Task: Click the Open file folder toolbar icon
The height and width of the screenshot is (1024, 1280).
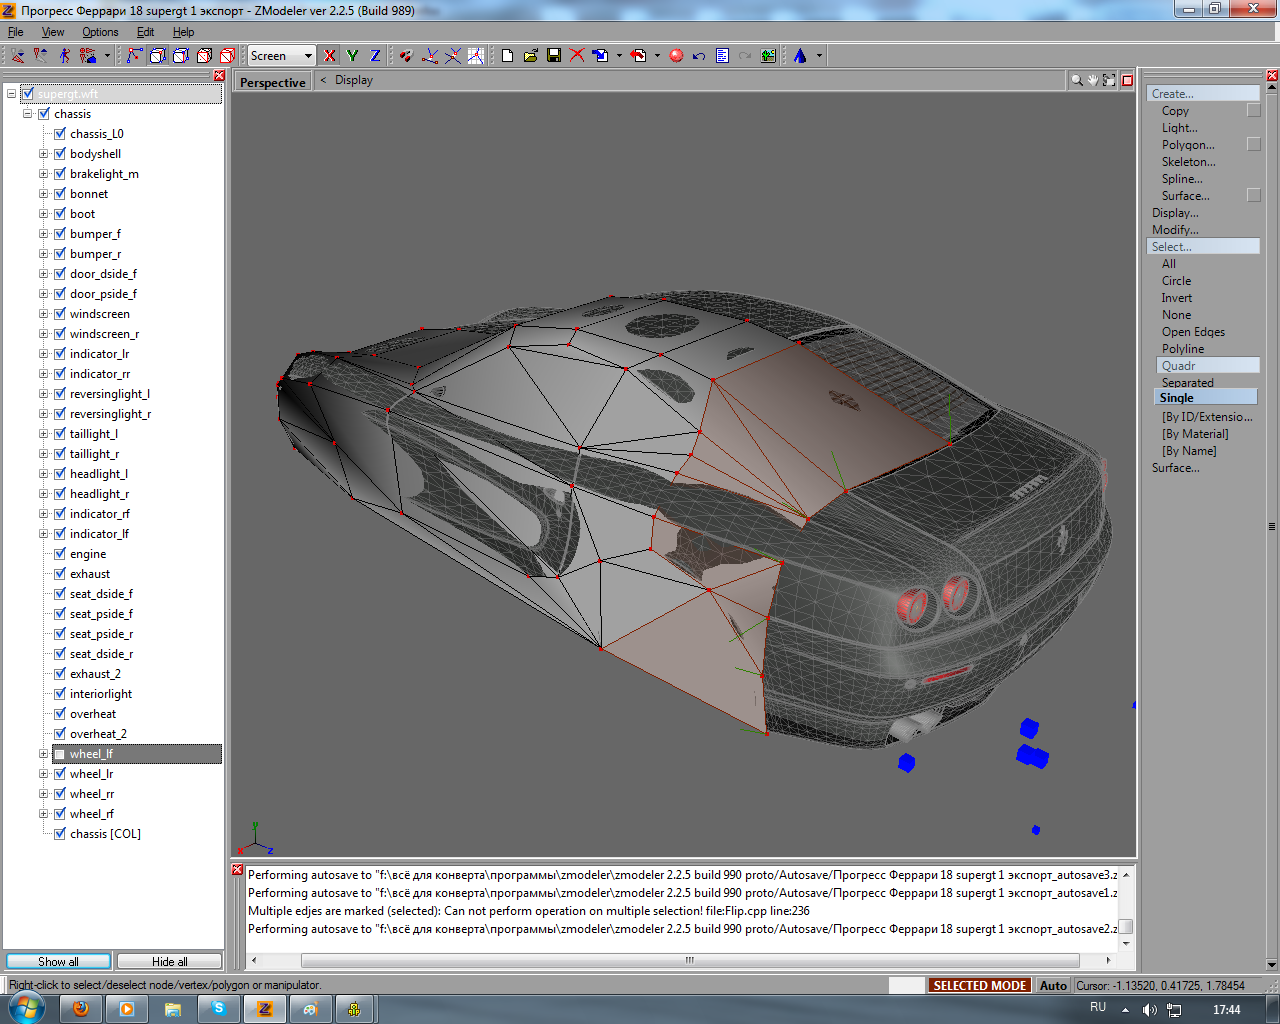Action: (530, 56)
